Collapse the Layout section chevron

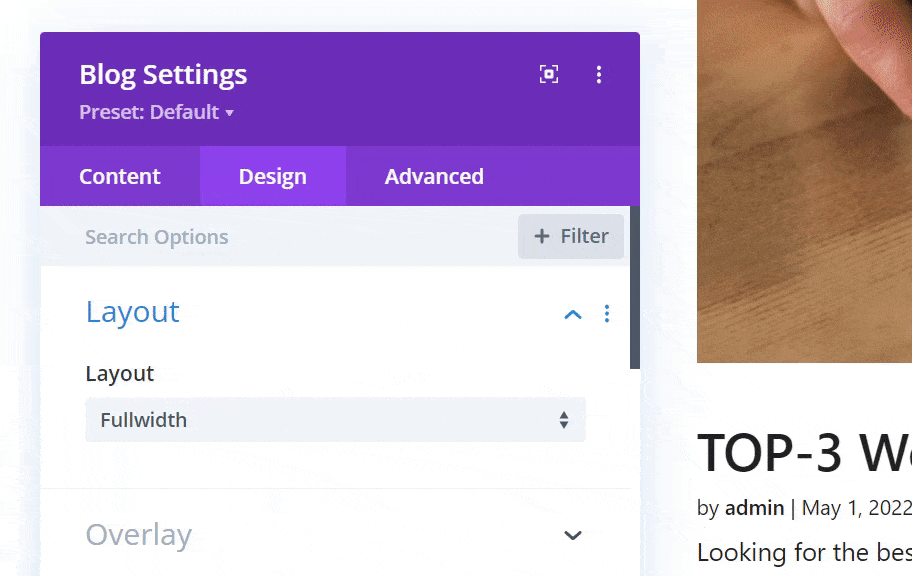pos(573,314)
